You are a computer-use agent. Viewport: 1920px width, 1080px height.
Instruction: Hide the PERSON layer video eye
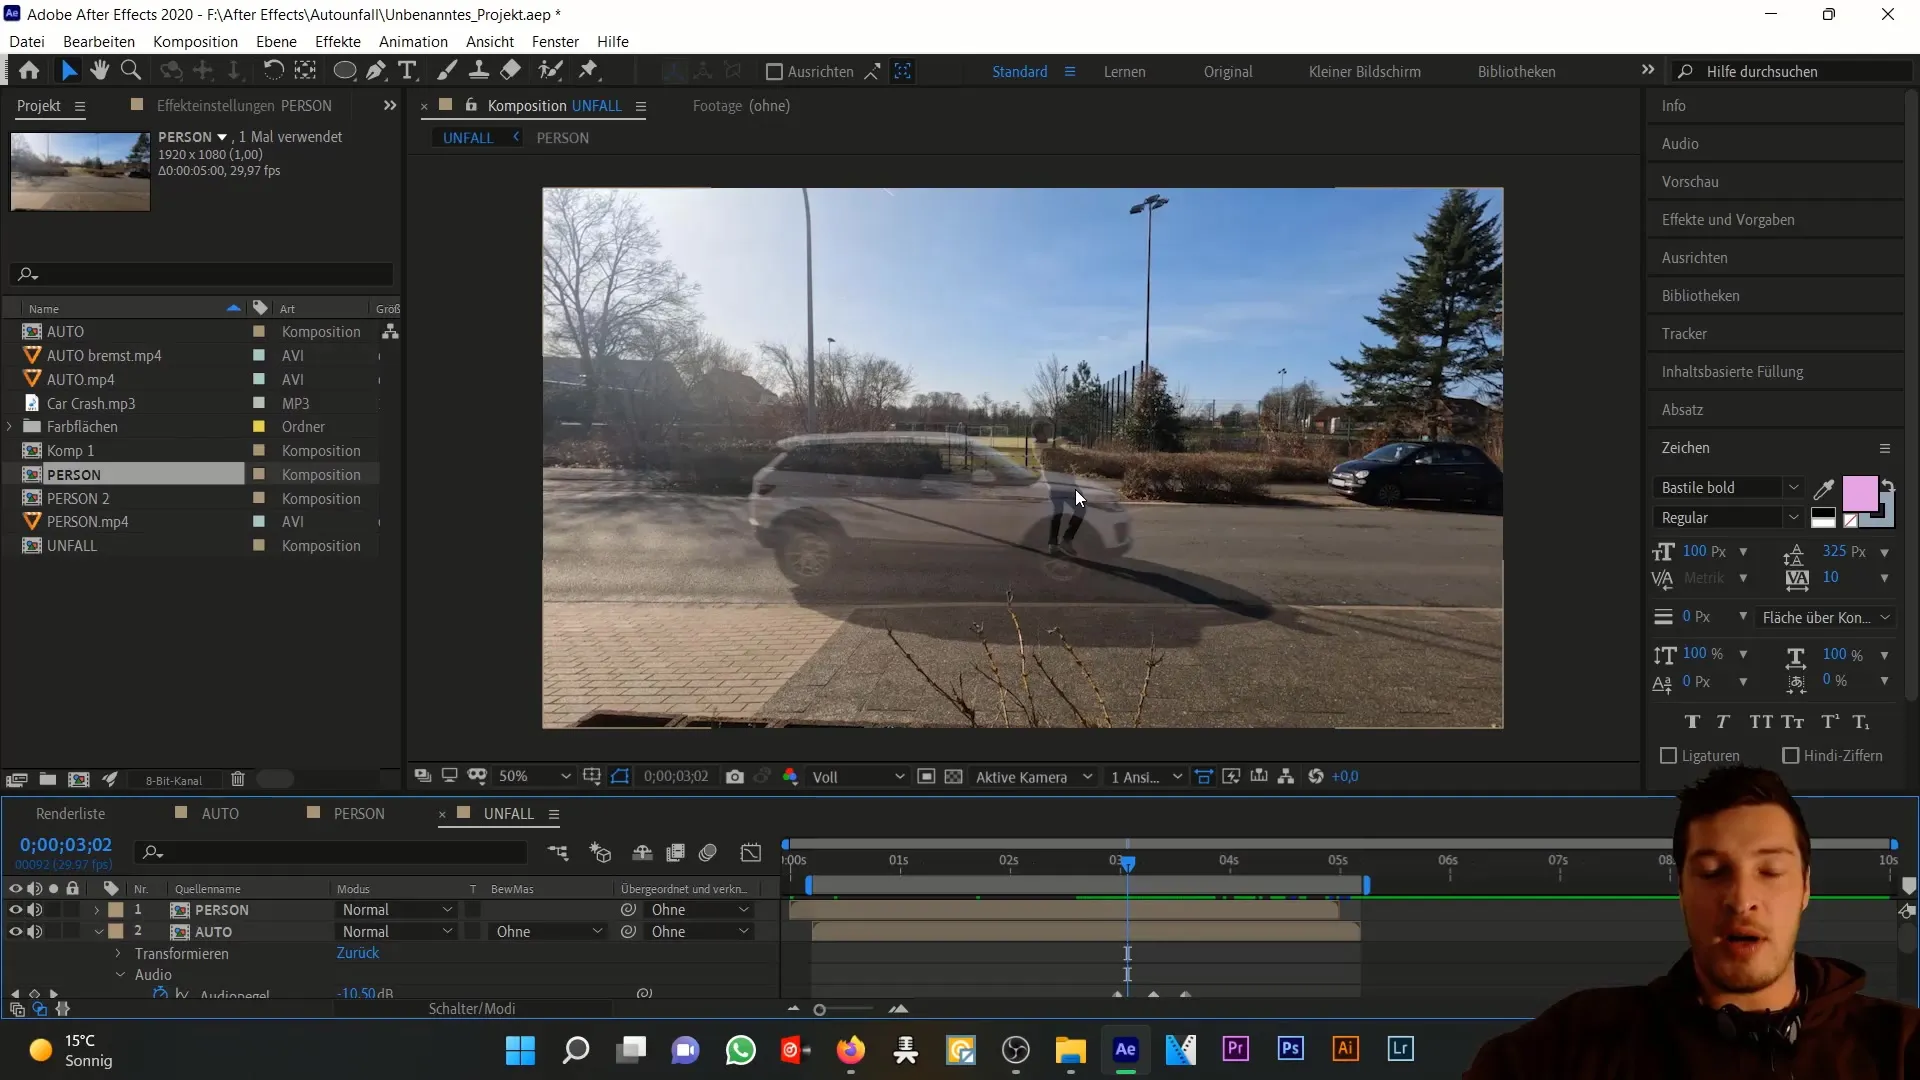pos(15,910)
